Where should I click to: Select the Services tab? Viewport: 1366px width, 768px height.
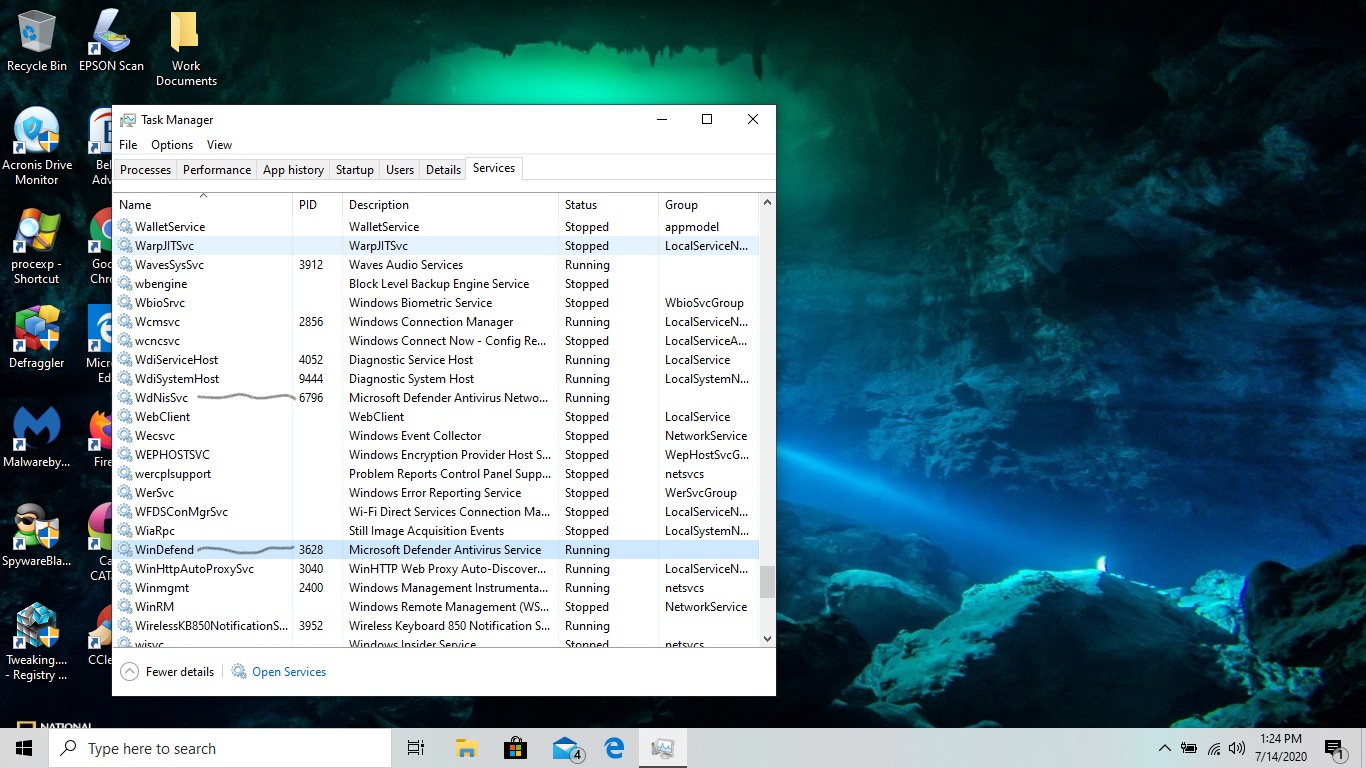(x=494, y=168)
